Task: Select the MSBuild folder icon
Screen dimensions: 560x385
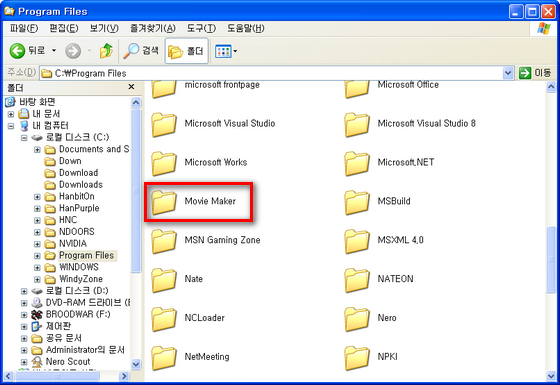Action: [357, 202]
